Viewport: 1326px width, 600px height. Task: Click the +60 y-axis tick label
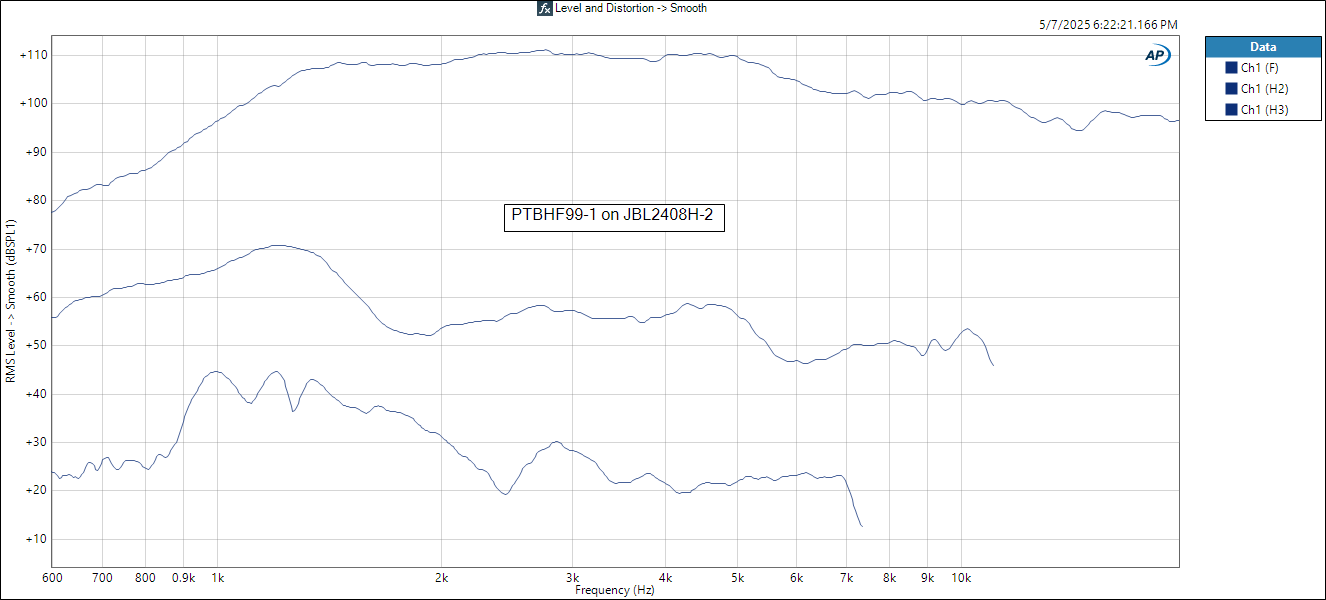coord(36,297)
